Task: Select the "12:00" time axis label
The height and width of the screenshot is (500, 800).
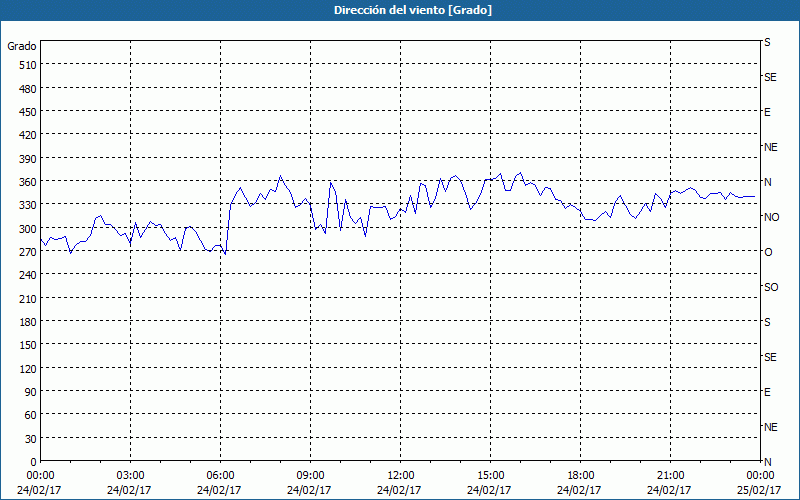Action: coord(401,476)
